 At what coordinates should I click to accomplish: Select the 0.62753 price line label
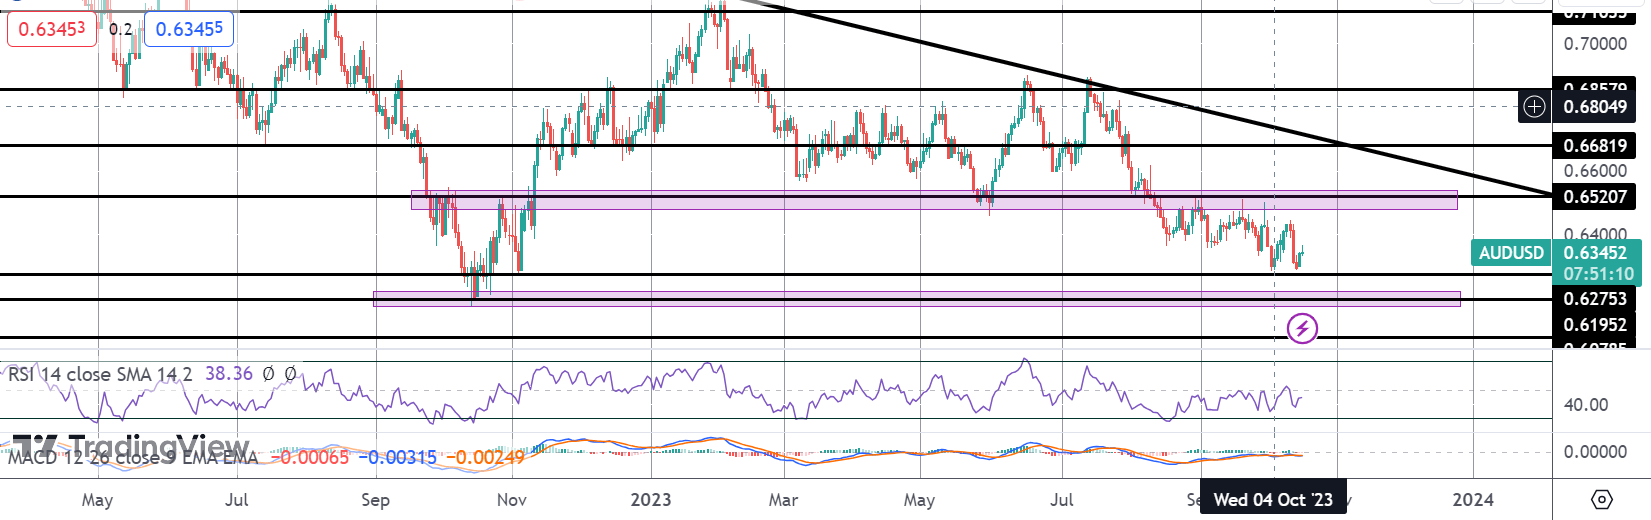click(1595, 299)
